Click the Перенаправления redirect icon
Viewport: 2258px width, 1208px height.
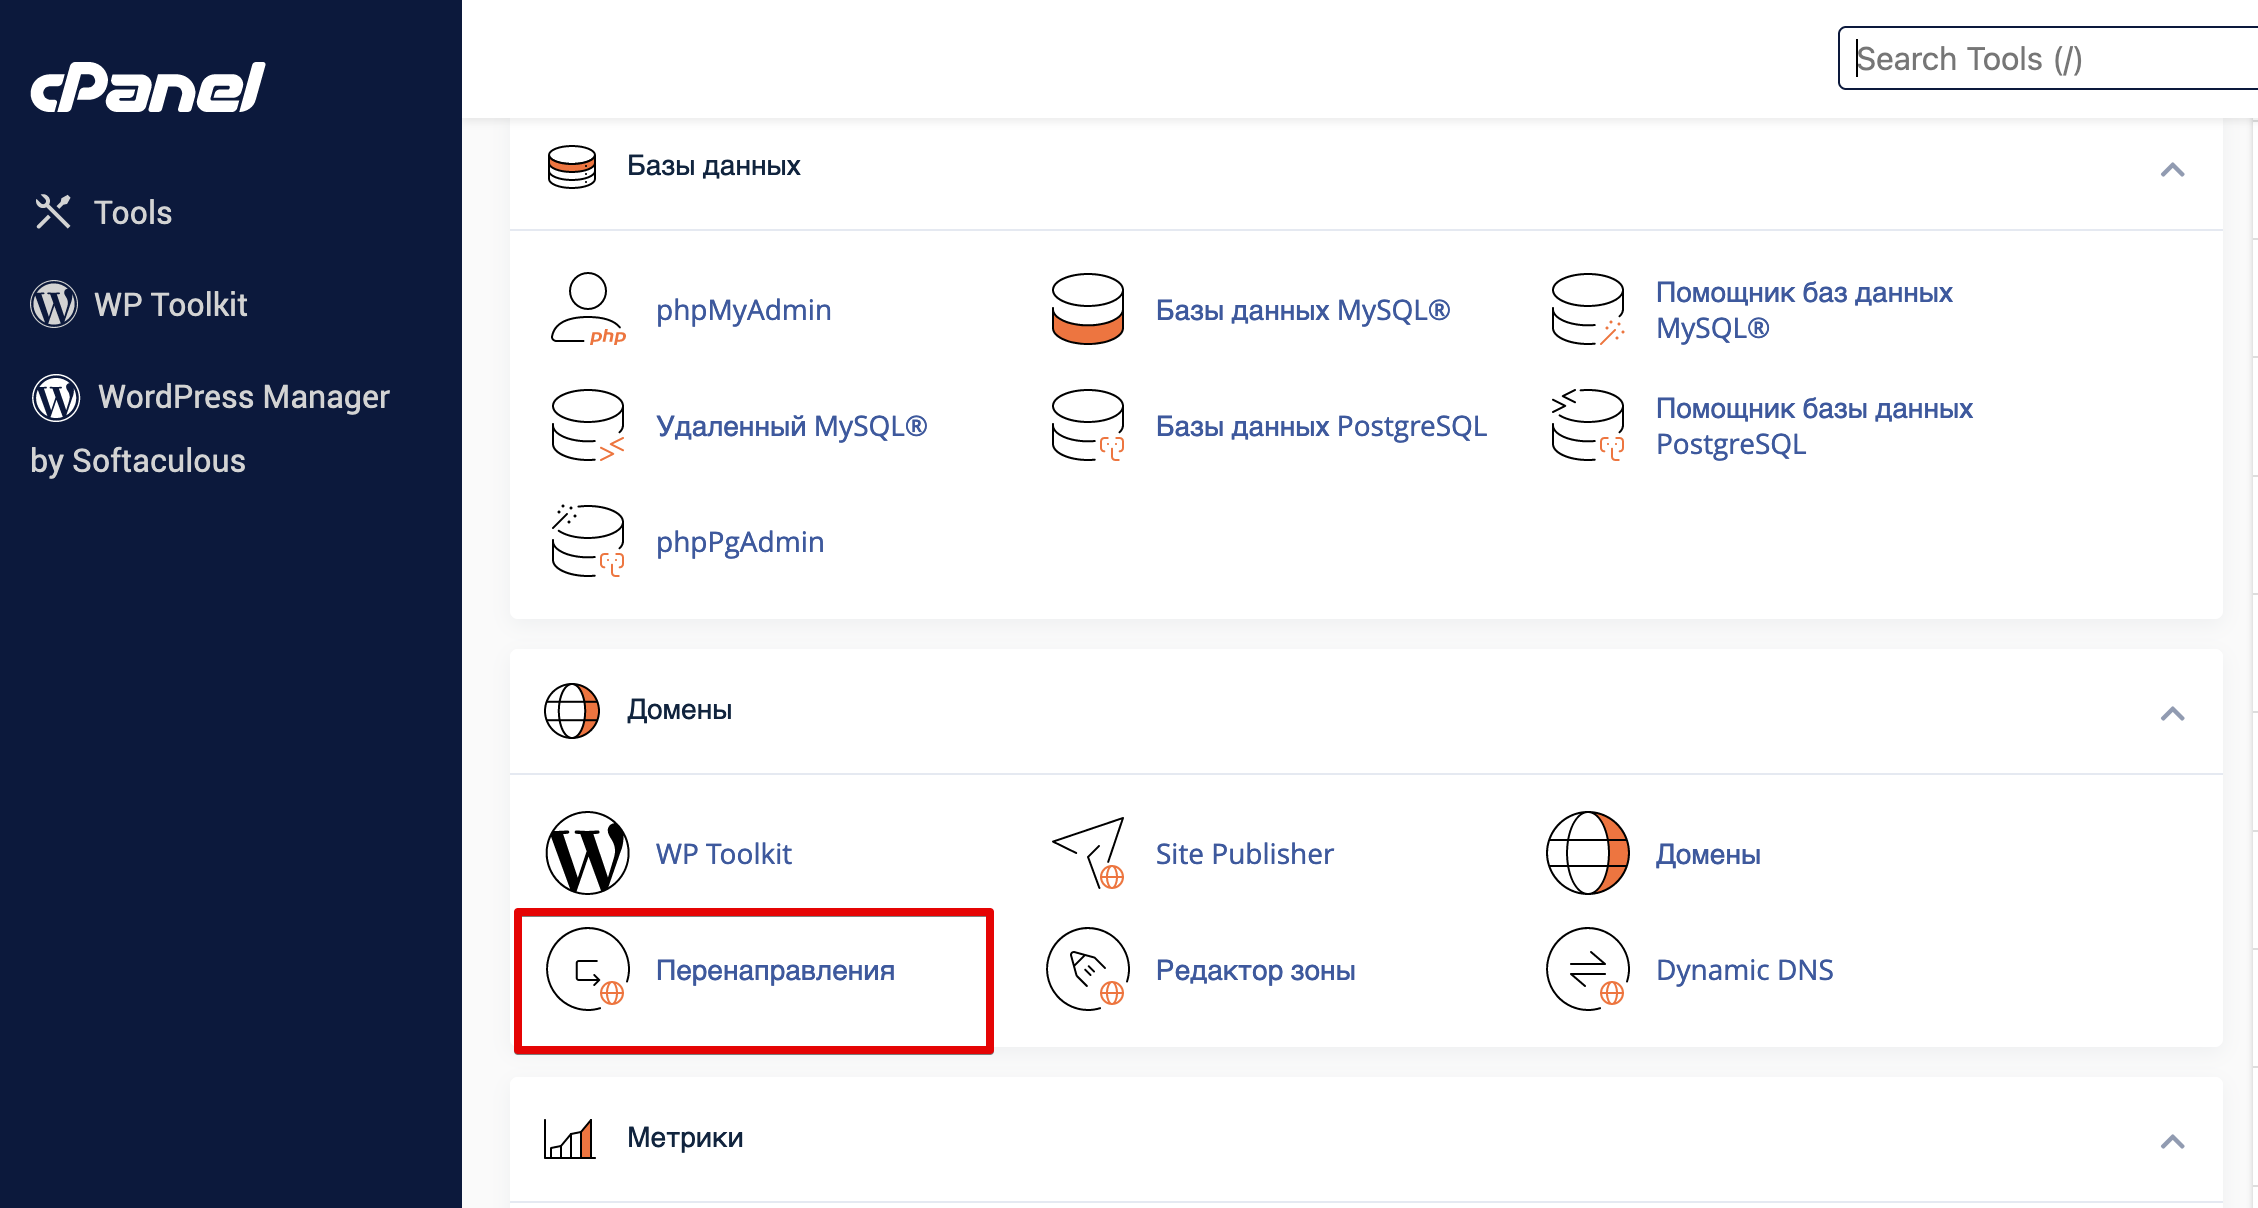pyautogui.click(x=588, y=969)
